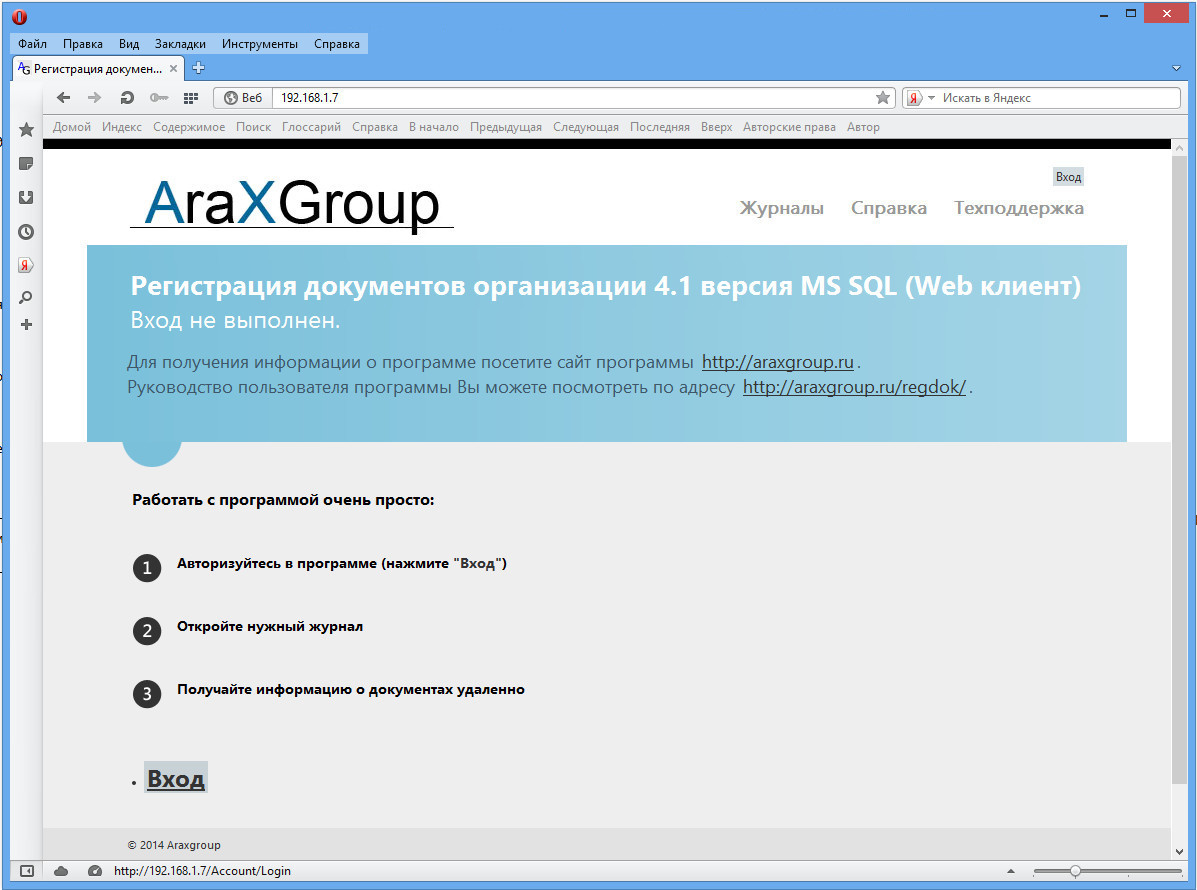
Task: Open a new tab with plus button
Action: pyautogui.click(x=198, y=68)
